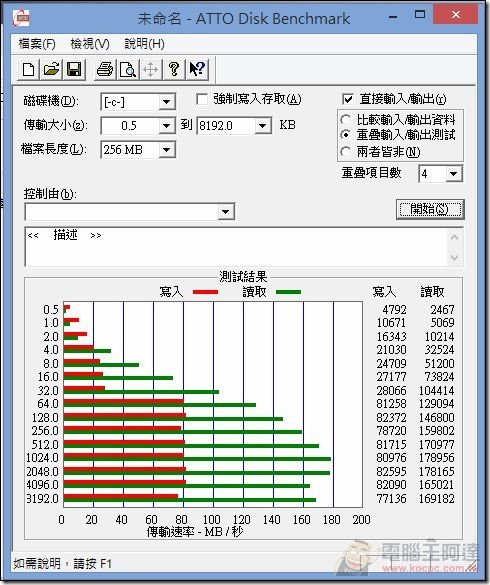This screenshot has height=585, width=490.
Task: Open the 說明(H) menu
Action: pyautogui.click(x=144, y=44)
